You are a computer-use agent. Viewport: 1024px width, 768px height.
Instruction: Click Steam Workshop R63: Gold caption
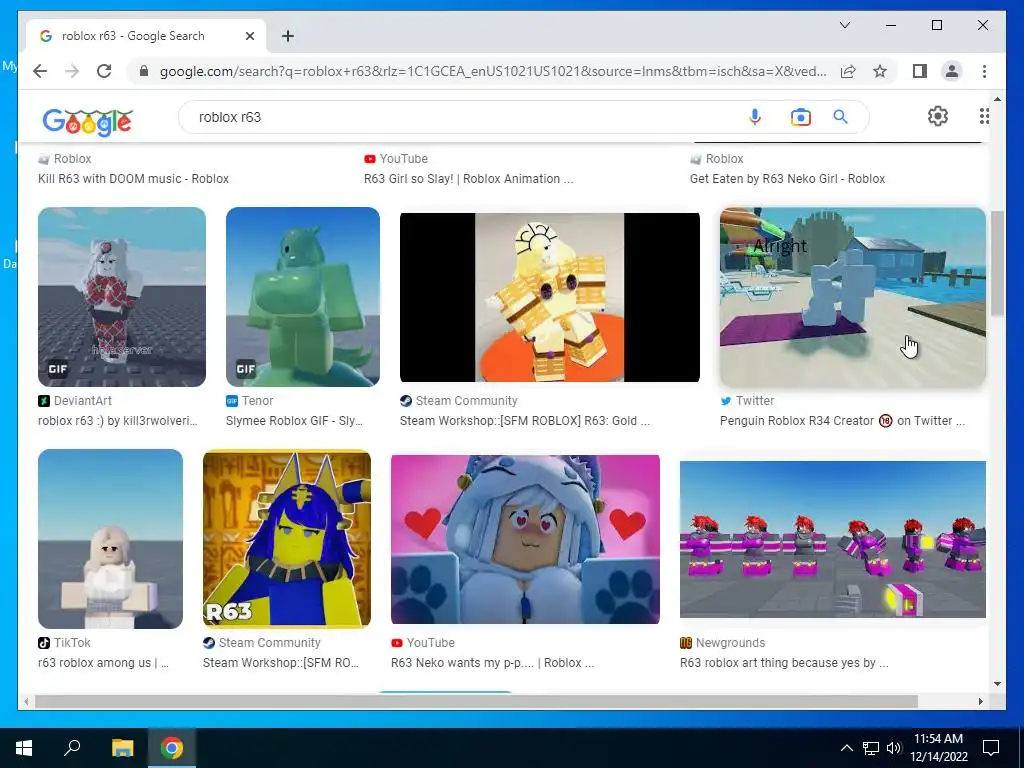pos(524,421)
